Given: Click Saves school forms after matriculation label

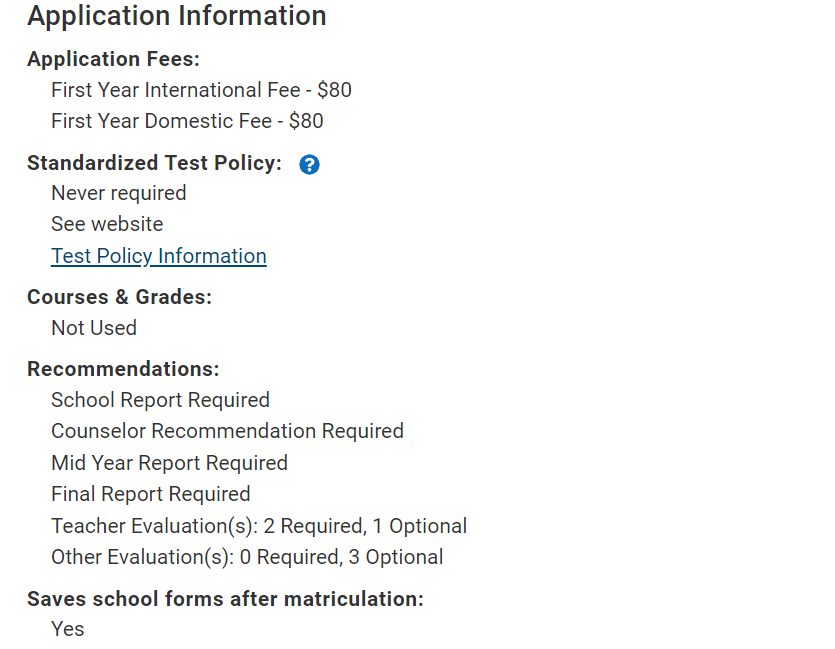Looking at the screenshot, I should click(225, 599).
